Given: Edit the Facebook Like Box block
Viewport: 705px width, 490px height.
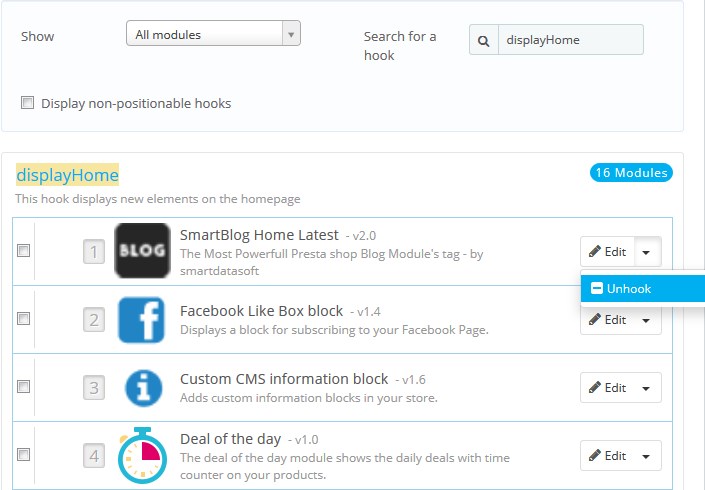Looking at the screenshot, I should (x=608, y=320).
